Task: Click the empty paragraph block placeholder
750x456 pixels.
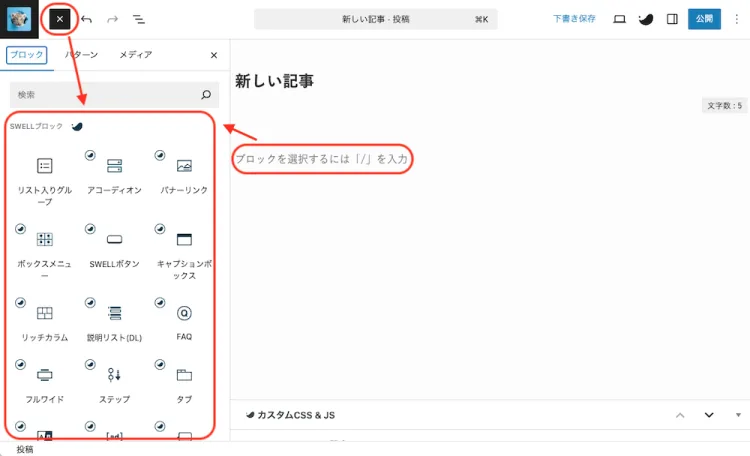Action: point(321,159)
